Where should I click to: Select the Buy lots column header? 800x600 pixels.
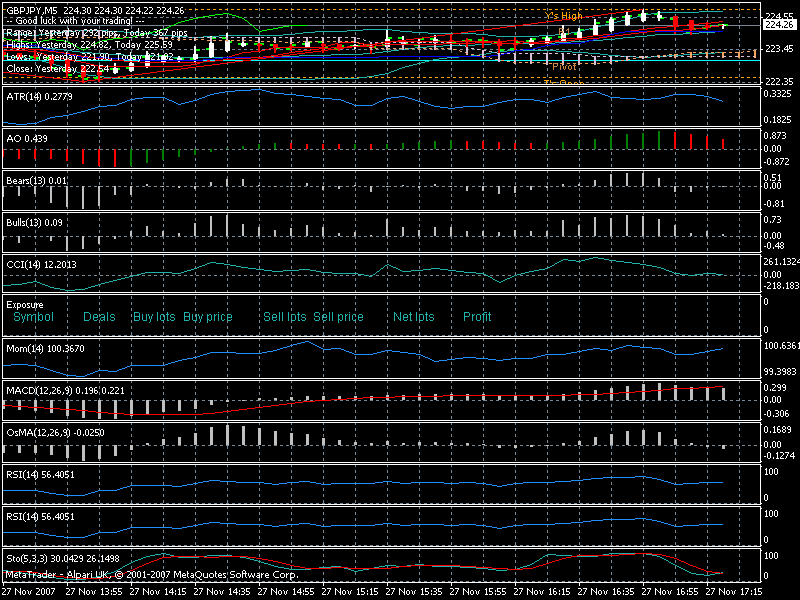pos(154,317)
